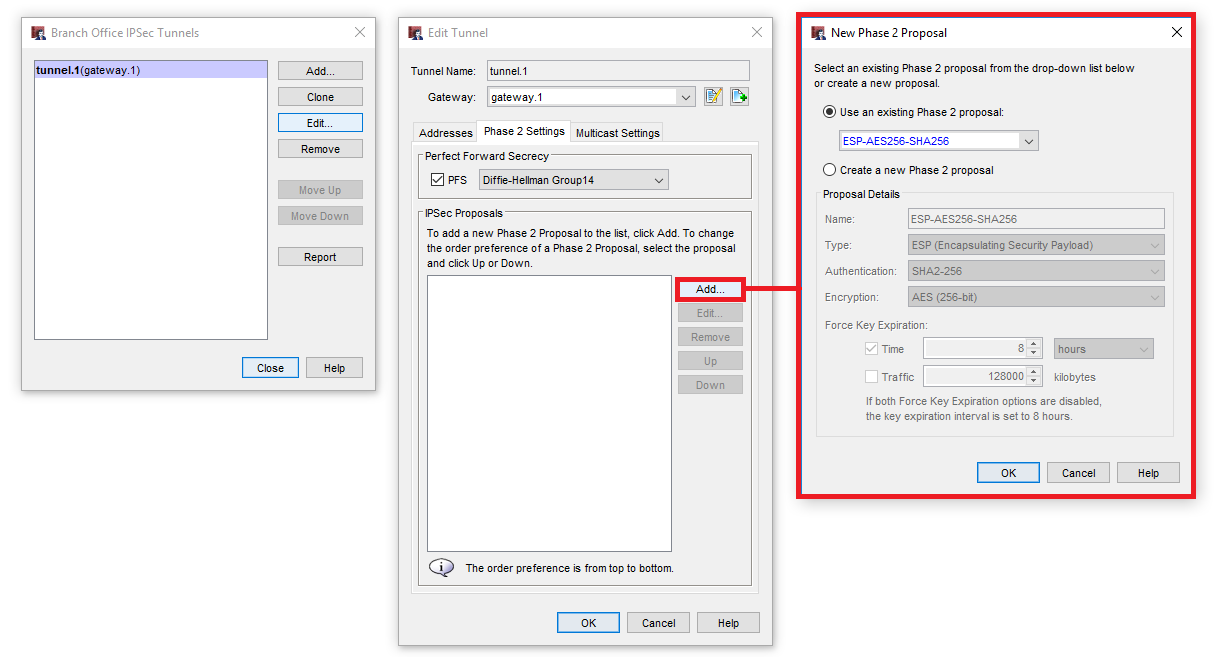Open the ESP-AES256-SHA256 proposal dropdown
1217x657 pixels.
click(x=1029, y=141)
